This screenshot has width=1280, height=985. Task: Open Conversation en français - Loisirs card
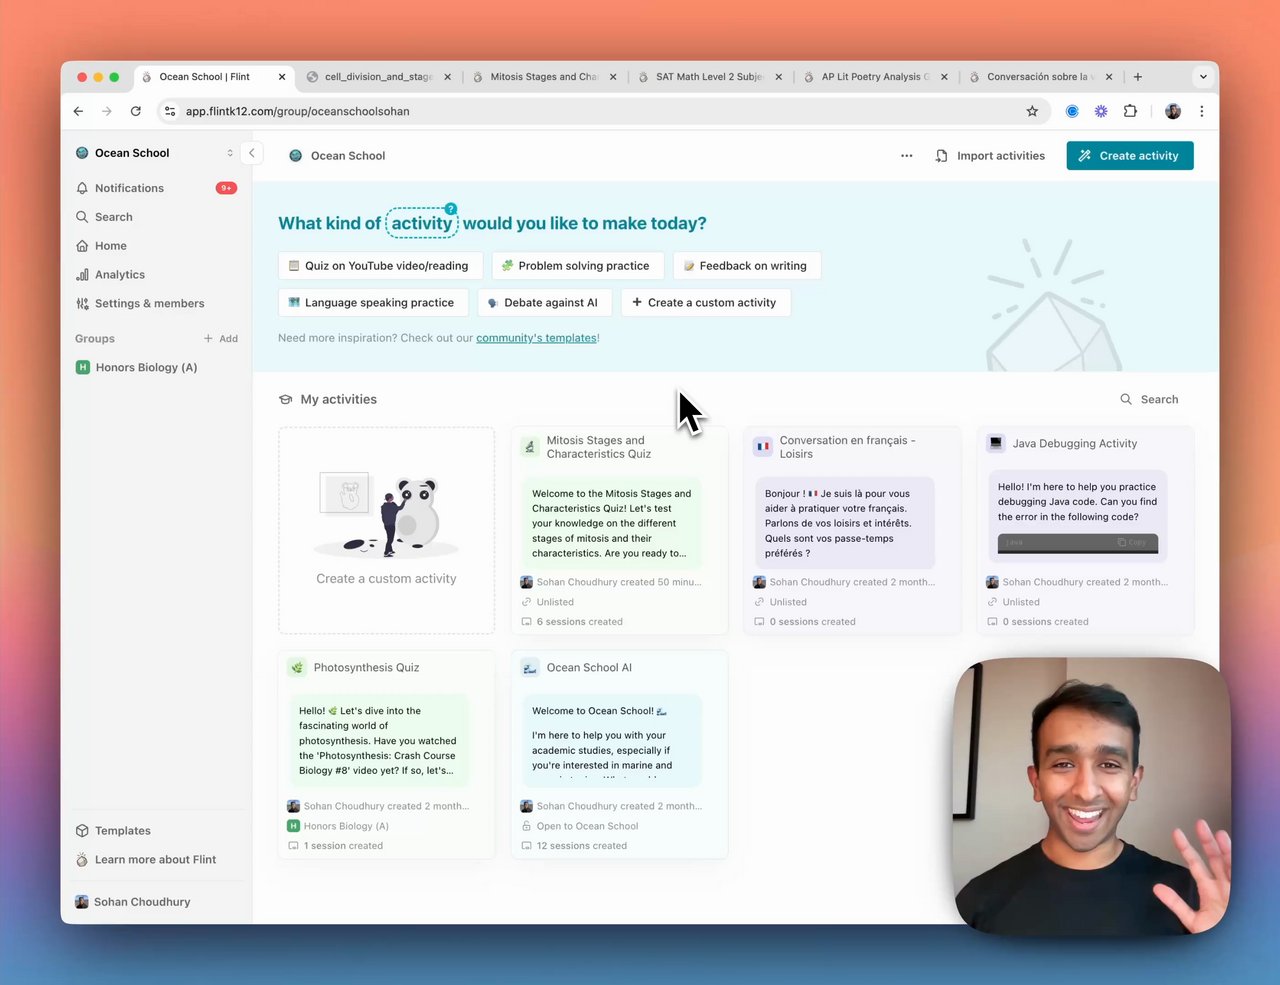click(x=852, y=531)
